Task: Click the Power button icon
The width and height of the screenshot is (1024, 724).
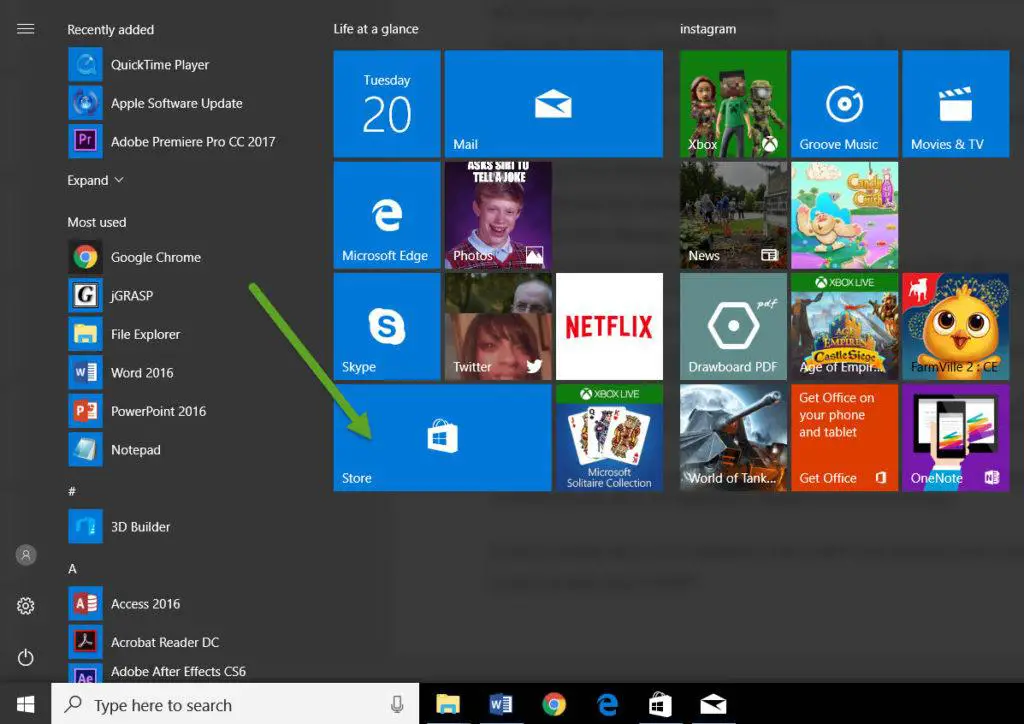Action: point(25,657)
